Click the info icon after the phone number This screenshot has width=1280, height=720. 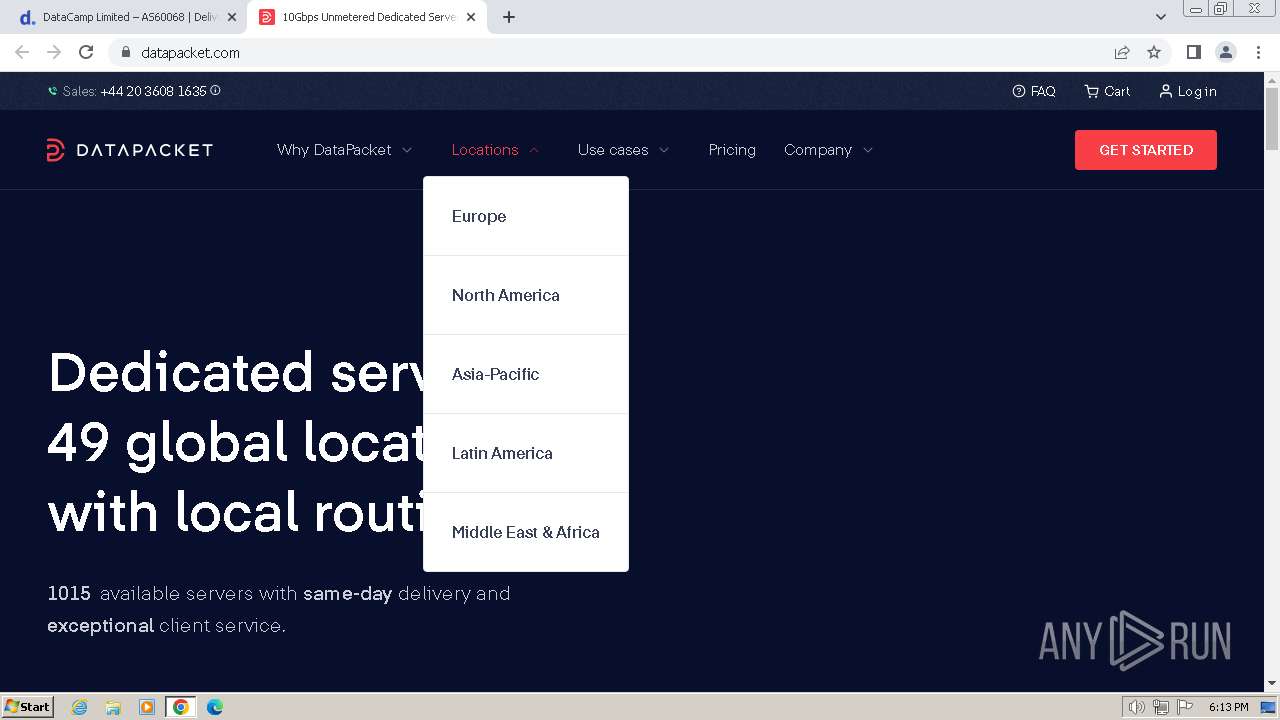[215, 91]
